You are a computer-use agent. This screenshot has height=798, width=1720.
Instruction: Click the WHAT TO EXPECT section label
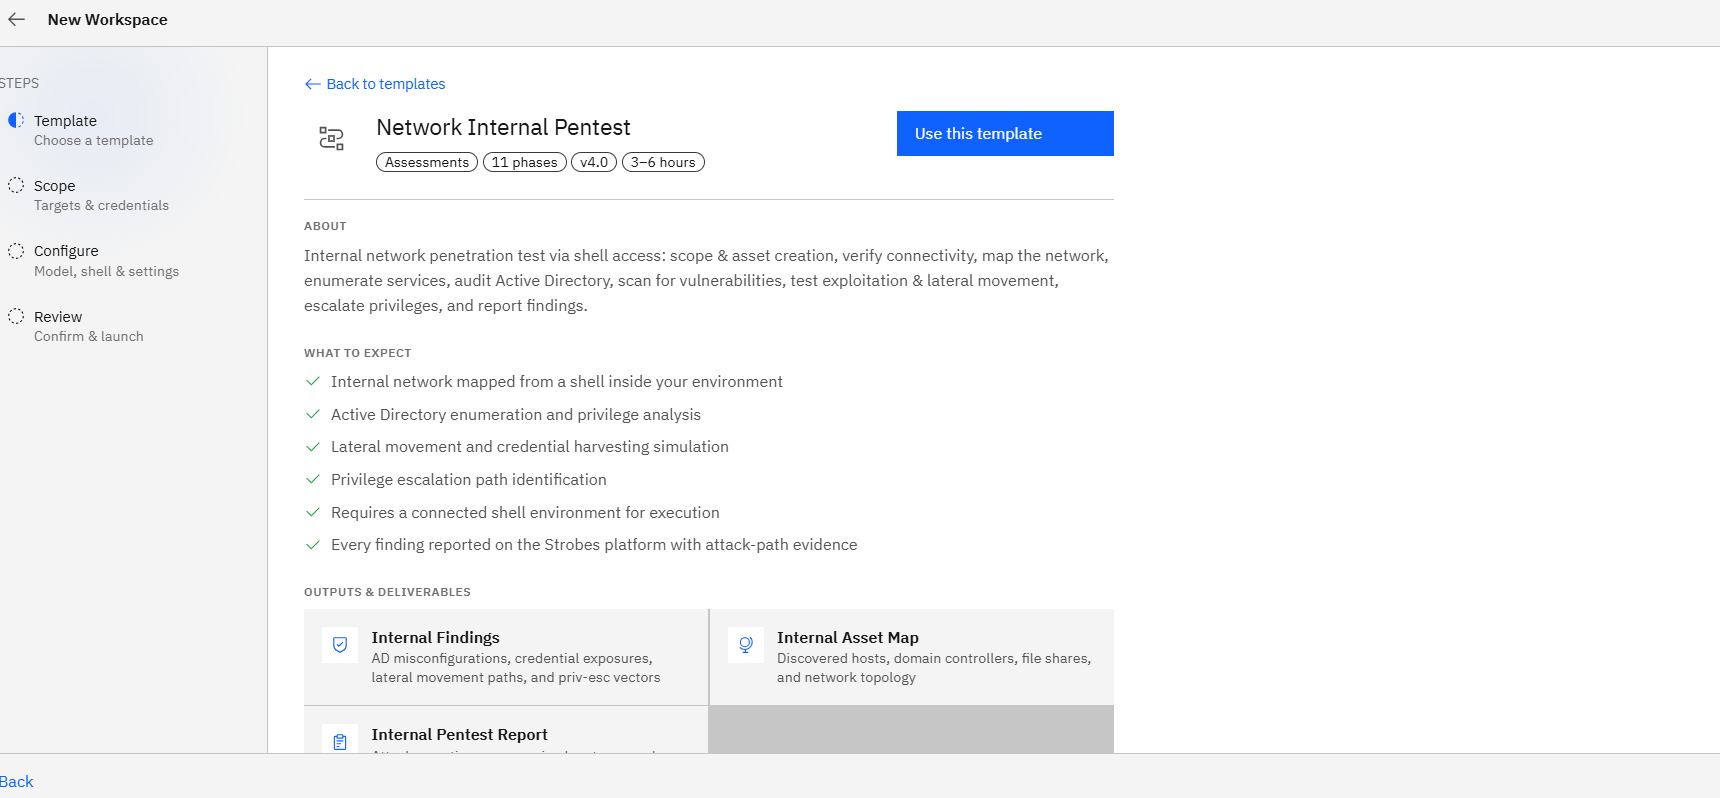(358, 353)
